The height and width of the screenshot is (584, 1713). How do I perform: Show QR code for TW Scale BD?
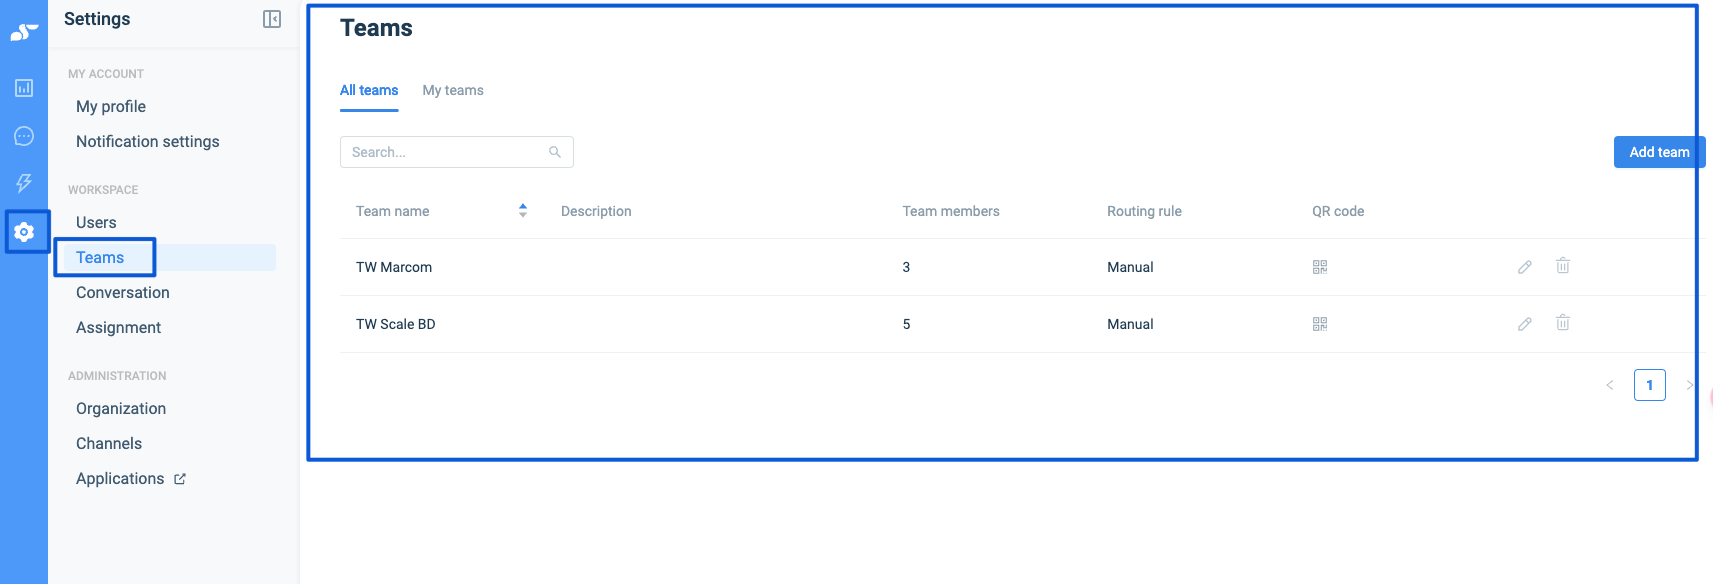click(x=1320, y=324)
